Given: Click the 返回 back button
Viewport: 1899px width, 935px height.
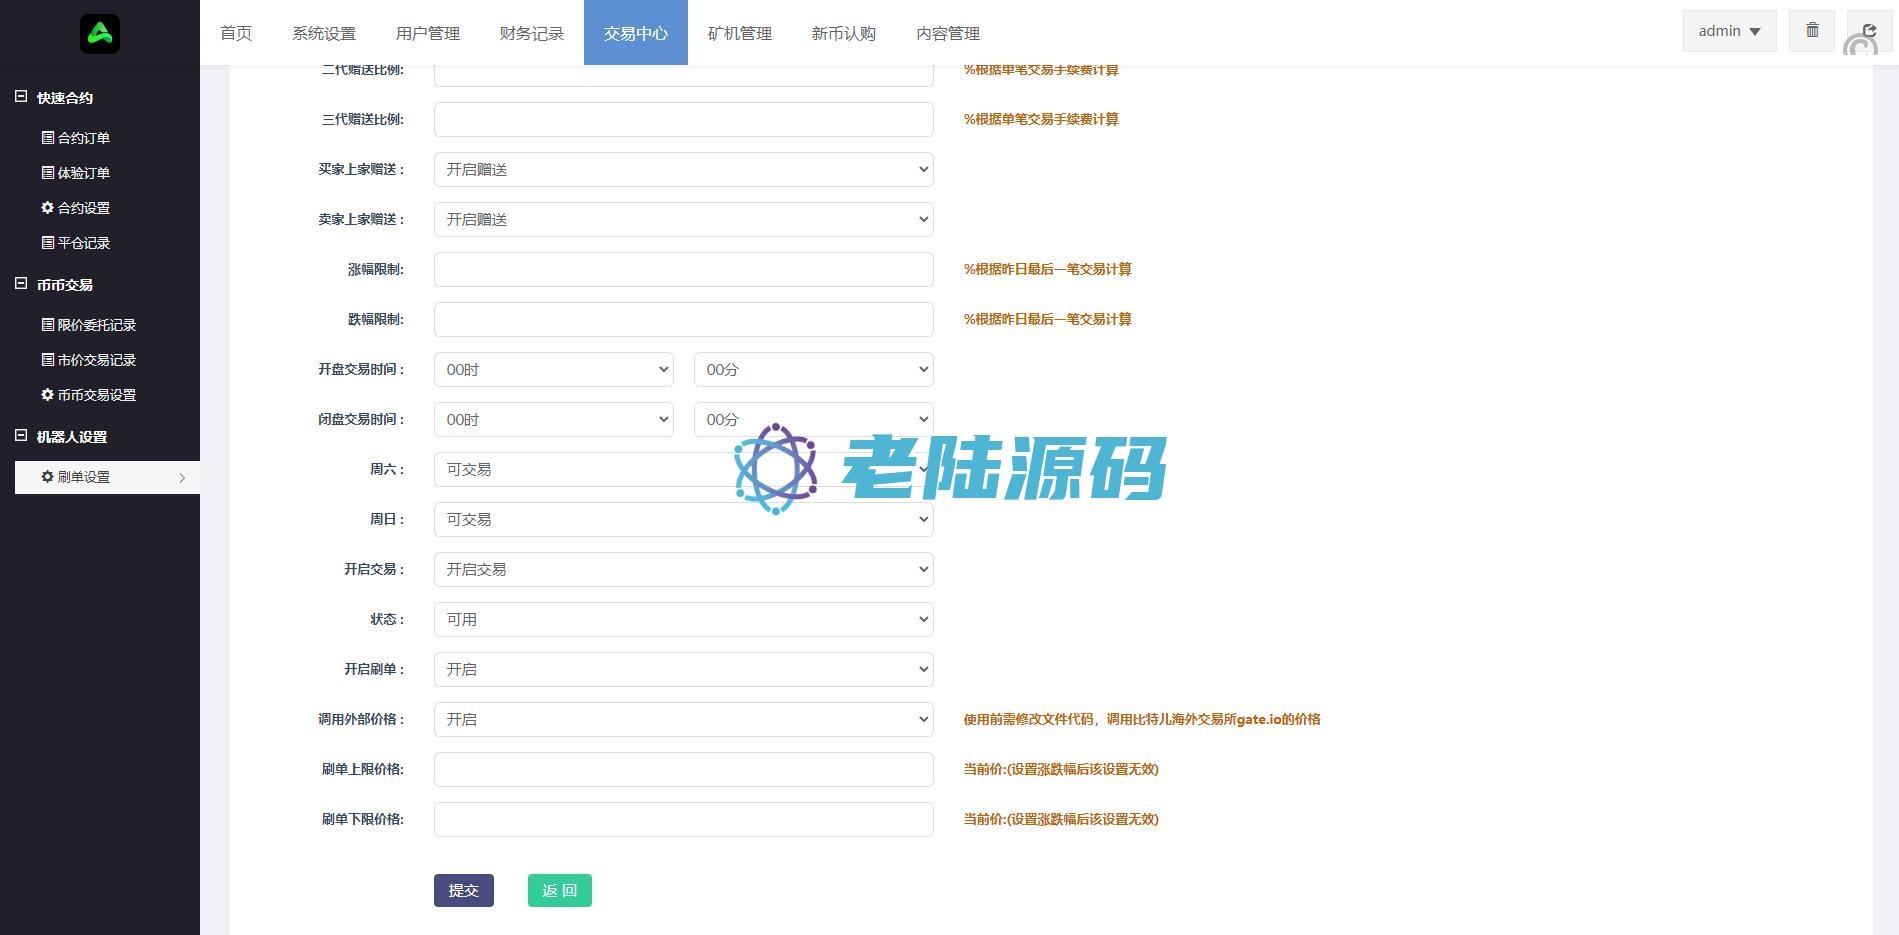Looking at the screenshot, I should [559, 891].
